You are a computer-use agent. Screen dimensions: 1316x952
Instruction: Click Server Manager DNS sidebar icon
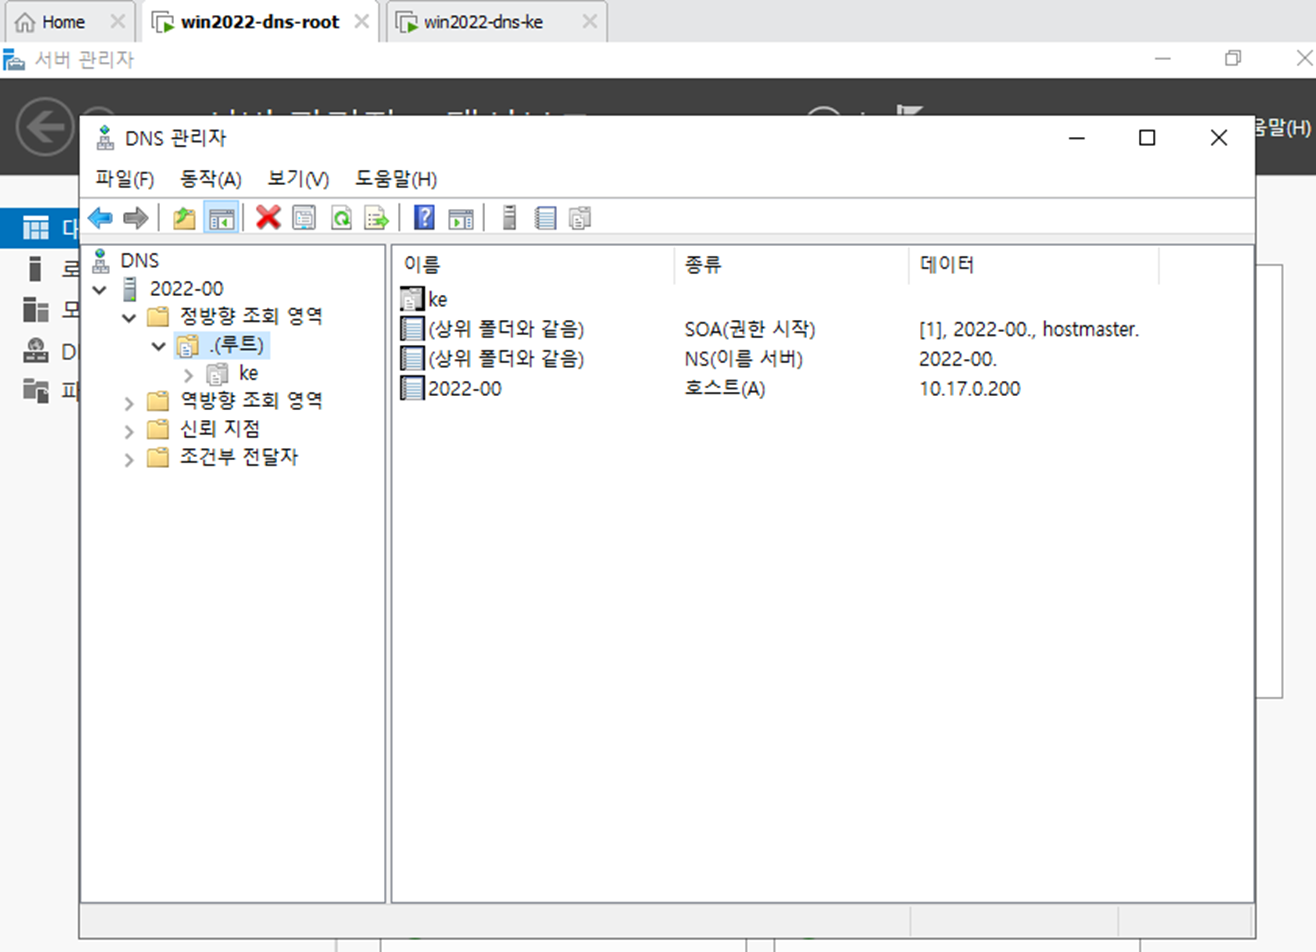[36, 351]
